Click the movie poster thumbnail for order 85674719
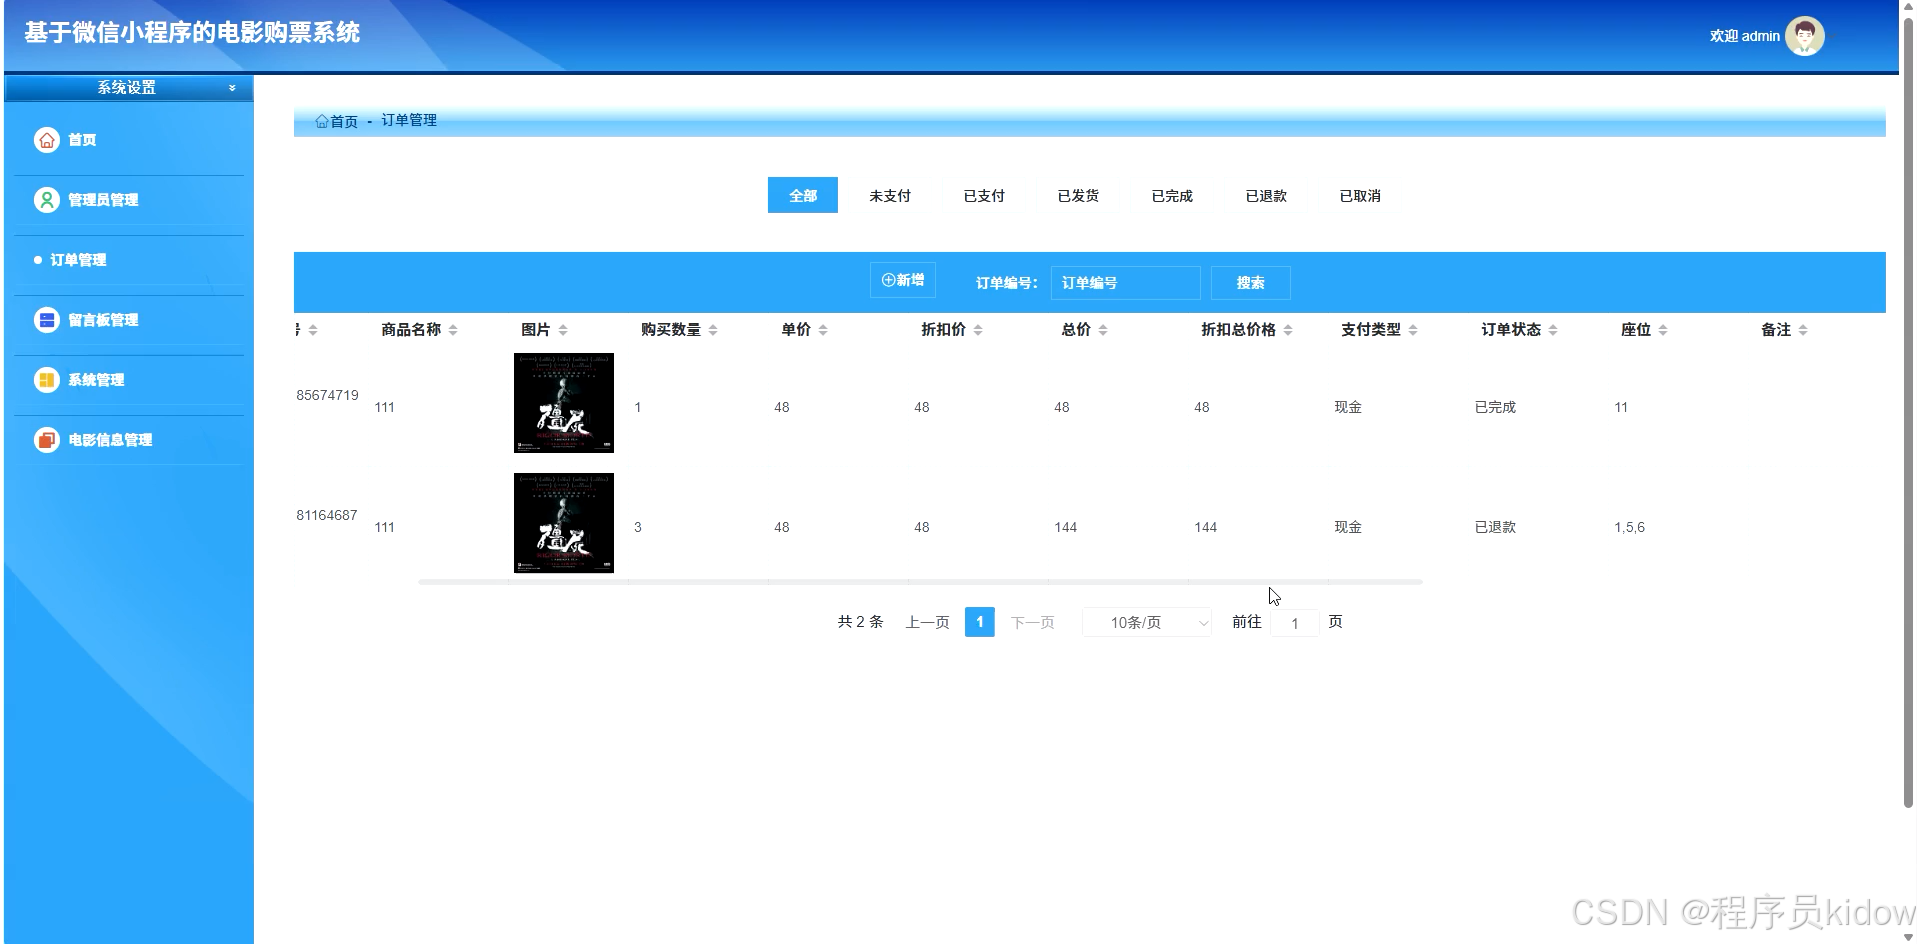 click(x=563, y=402)
